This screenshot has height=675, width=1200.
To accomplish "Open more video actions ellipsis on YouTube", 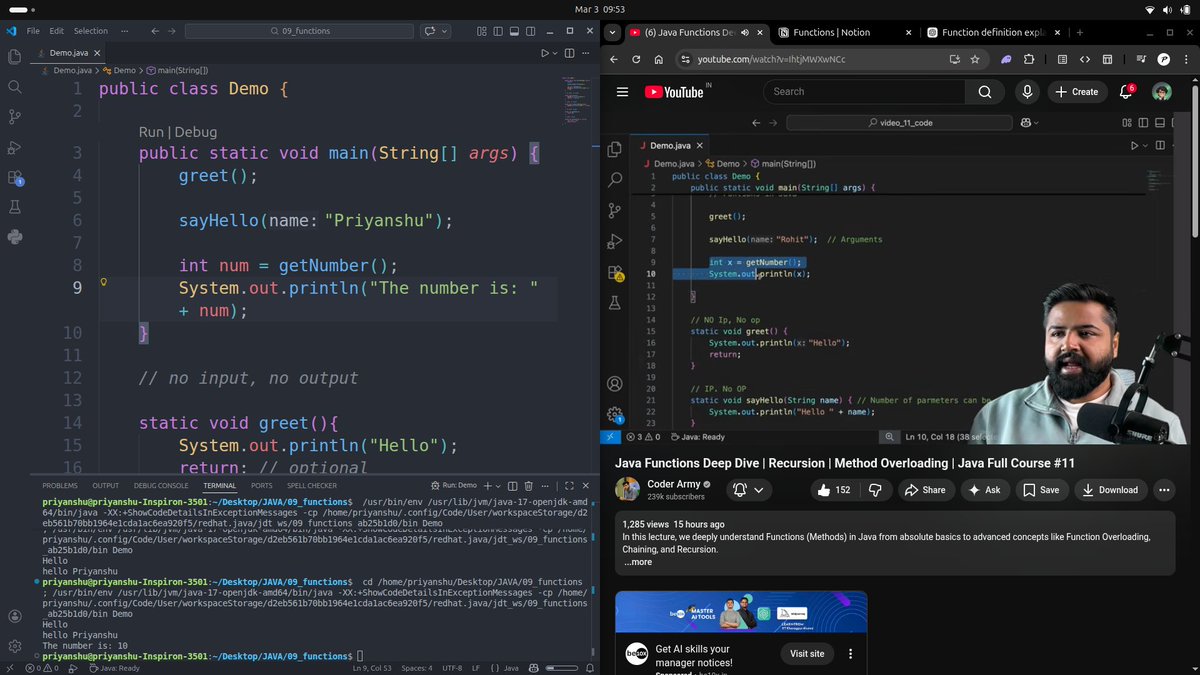I will [x=1164, y=490].
